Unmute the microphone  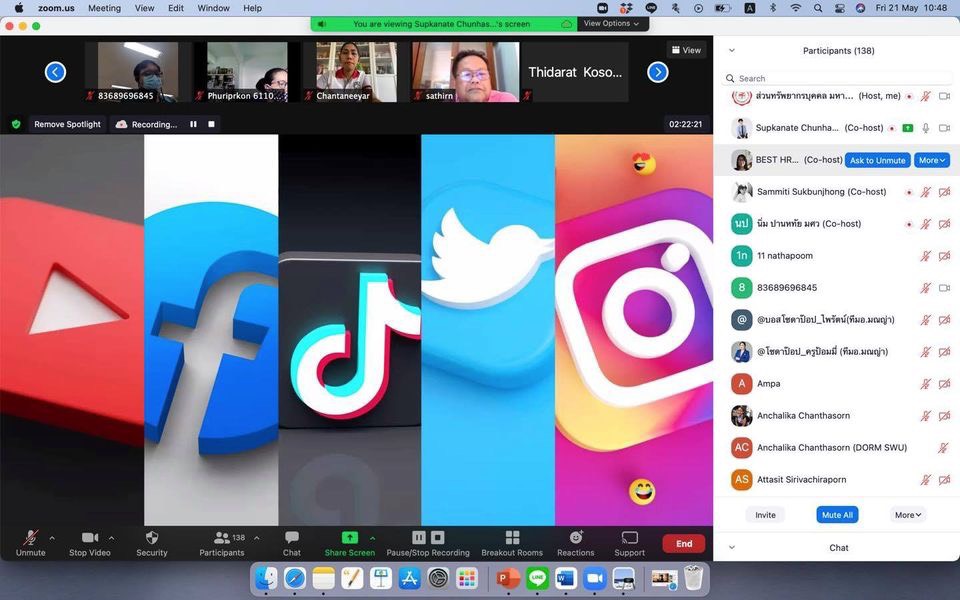pos(30,538)
